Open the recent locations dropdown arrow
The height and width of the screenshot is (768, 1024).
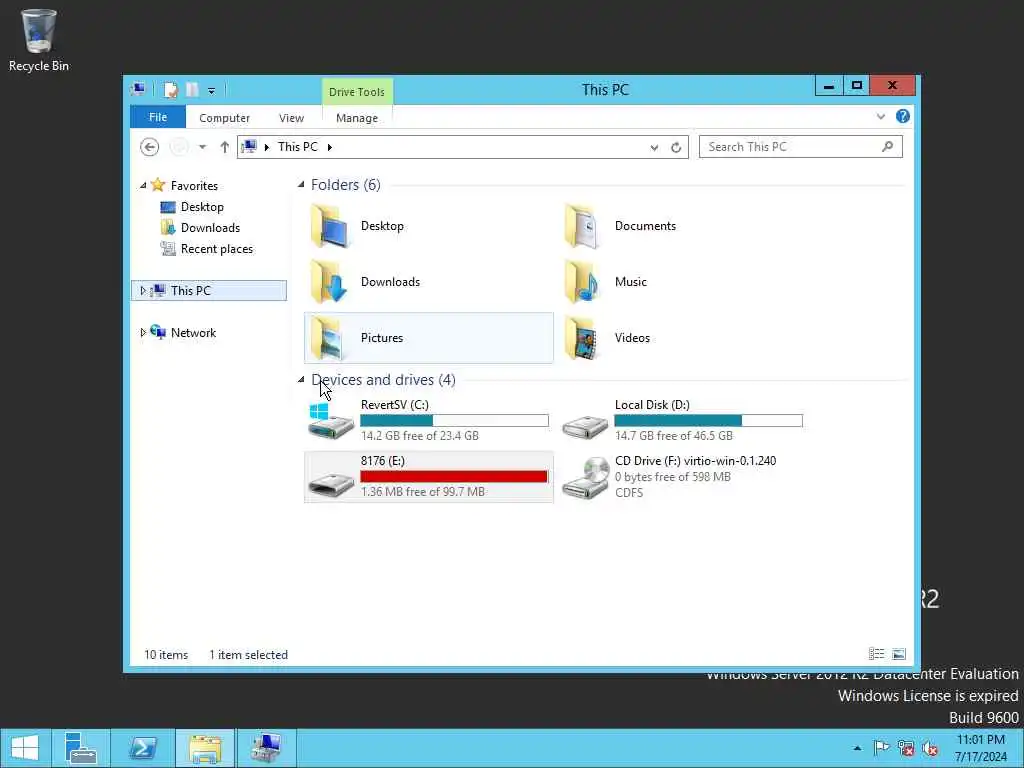[x=202, y=147]
